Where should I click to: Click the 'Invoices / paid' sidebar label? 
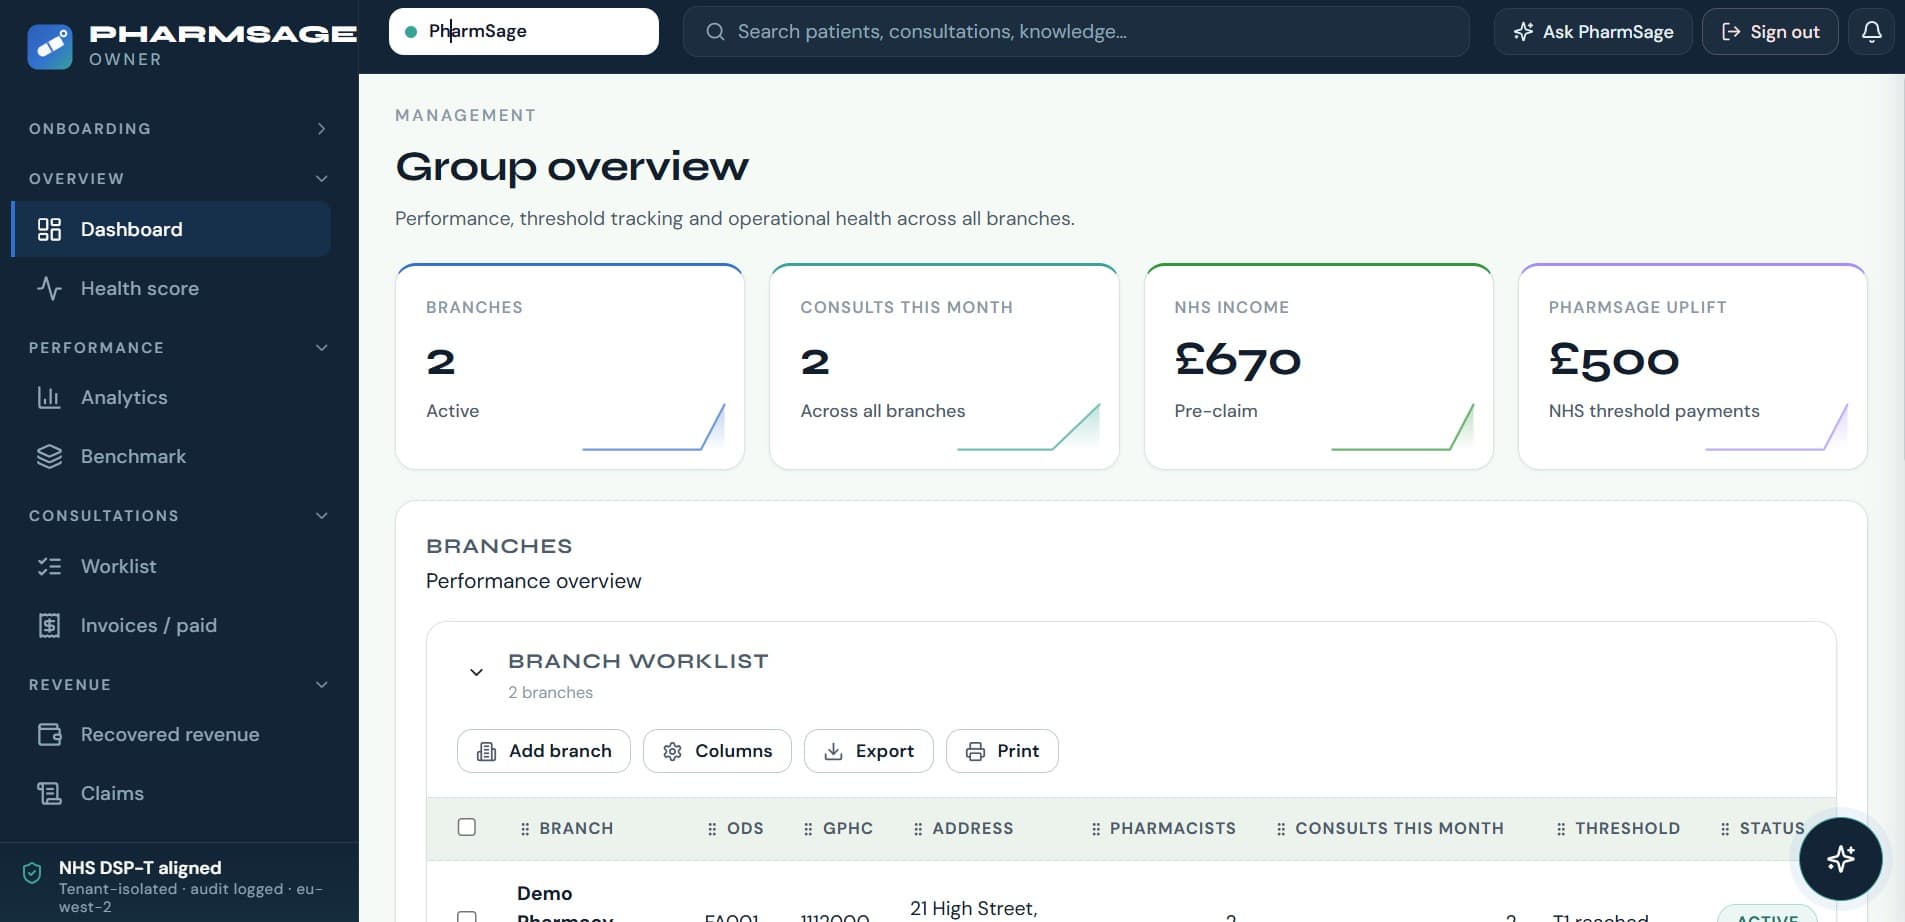[149, 625]
